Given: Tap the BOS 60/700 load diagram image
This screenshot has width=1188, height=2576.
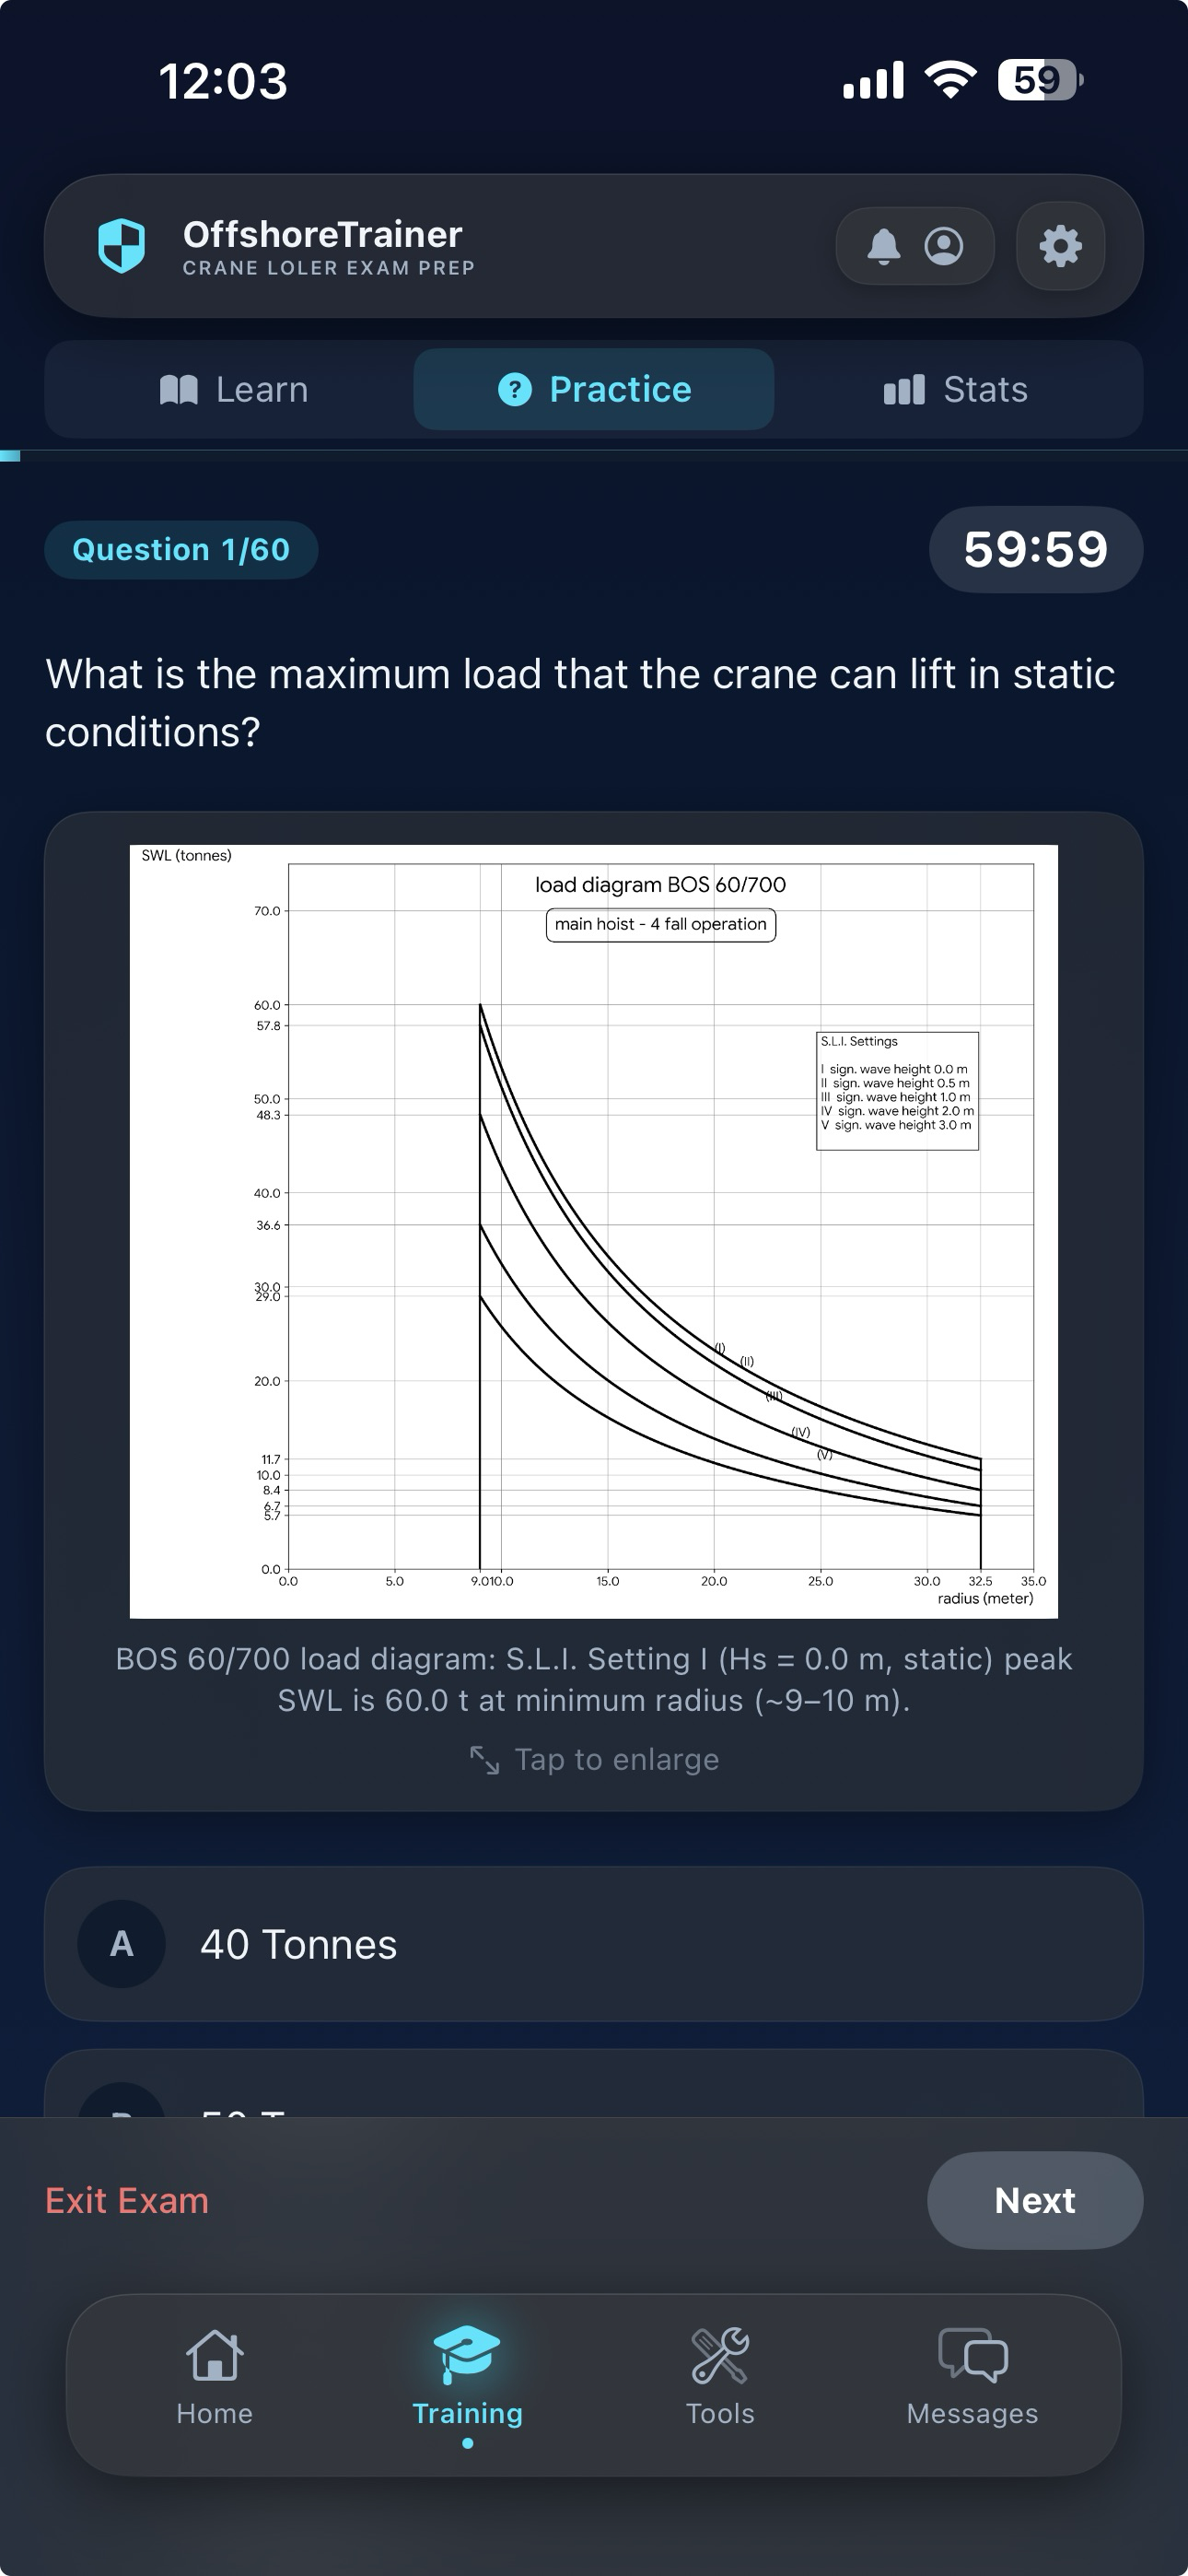Looking at the screenshot, I should click(x=594, y=1231).
